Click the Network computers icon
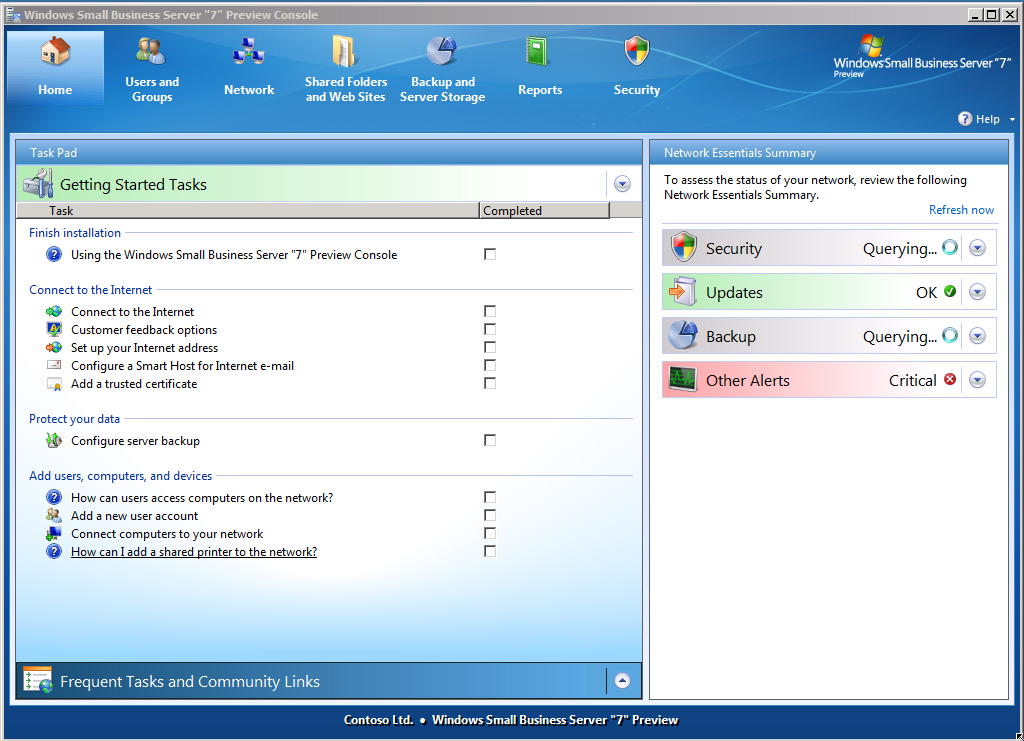 [248, 51]
